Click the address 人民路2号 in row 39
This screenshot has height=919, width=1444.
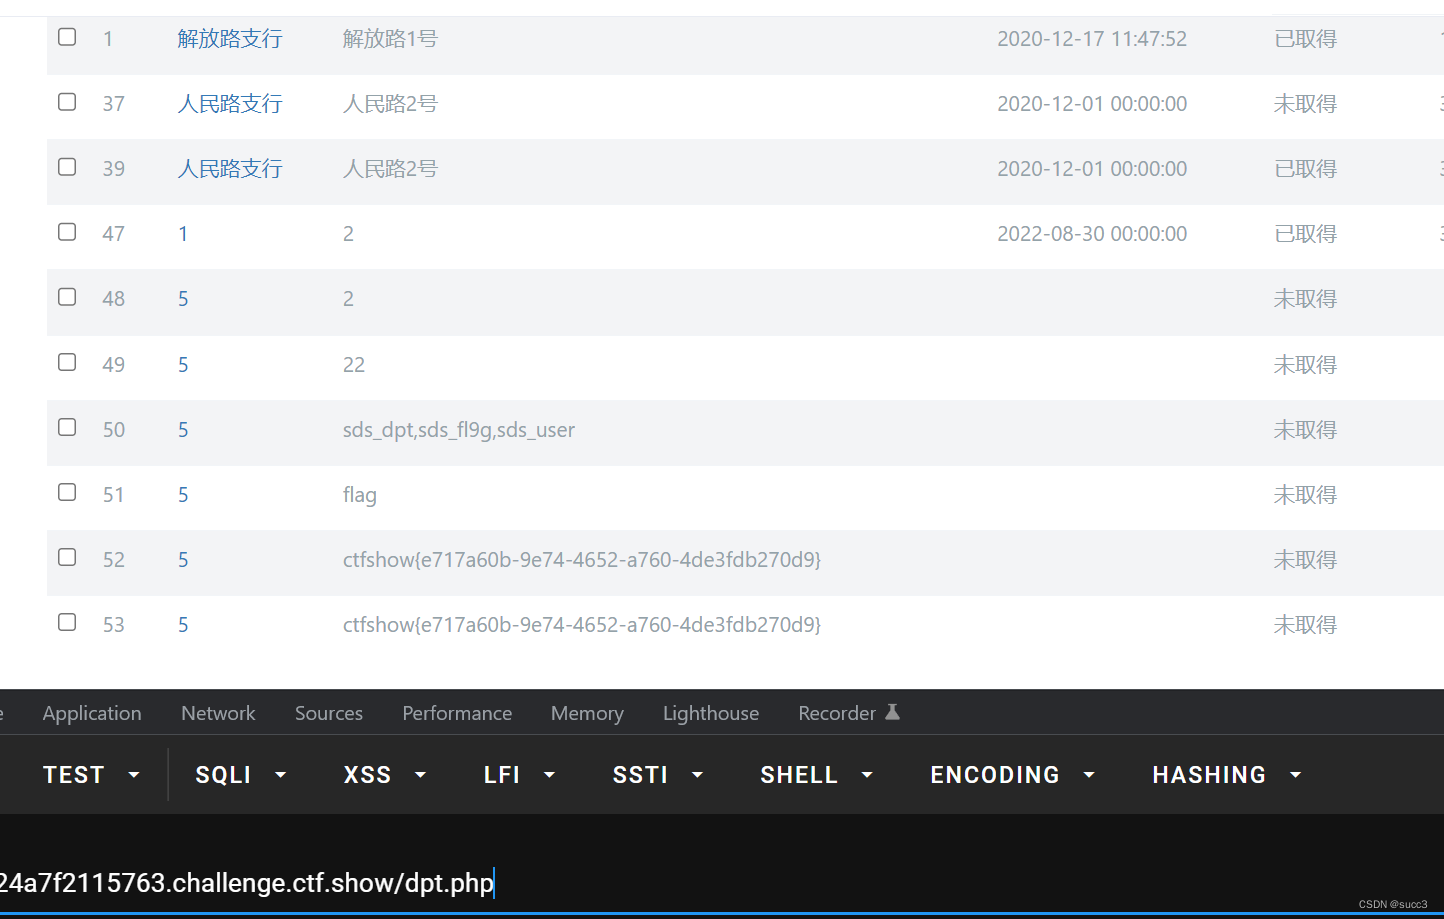[x=390, y=169]
